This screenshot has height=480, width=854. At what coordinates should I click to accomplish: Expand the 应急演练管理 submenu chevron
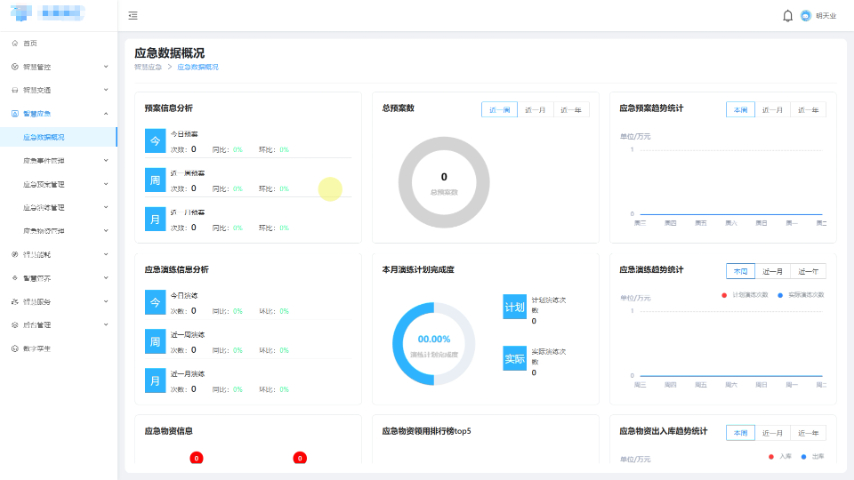point(106,208)
